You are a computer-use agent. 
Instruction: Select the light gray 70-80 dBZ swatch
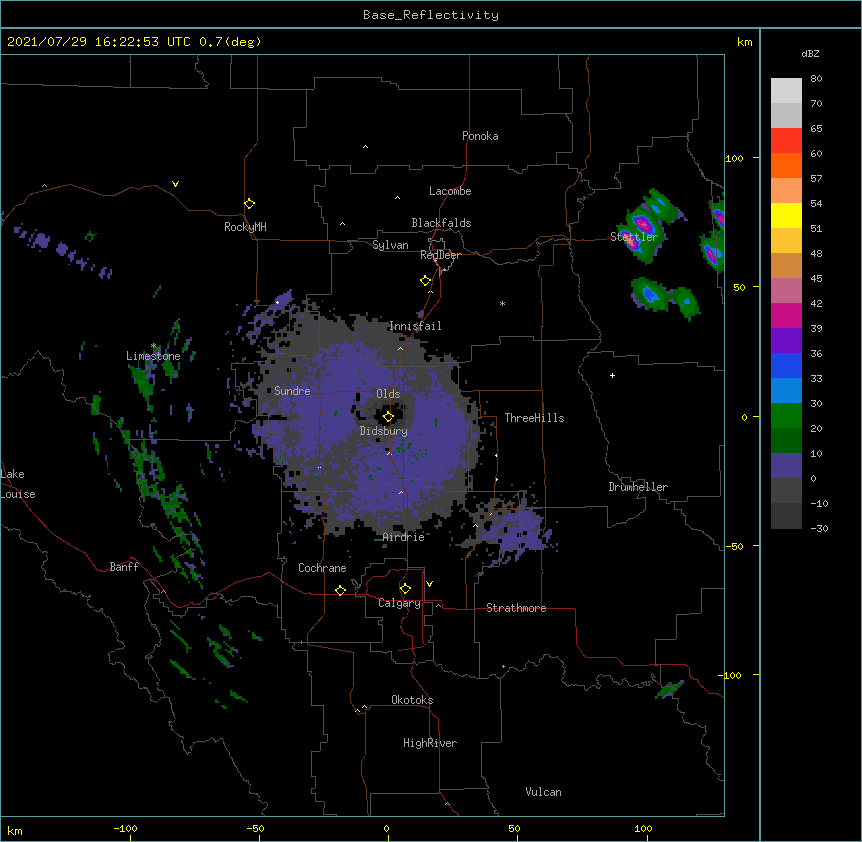tap(786, 91)
